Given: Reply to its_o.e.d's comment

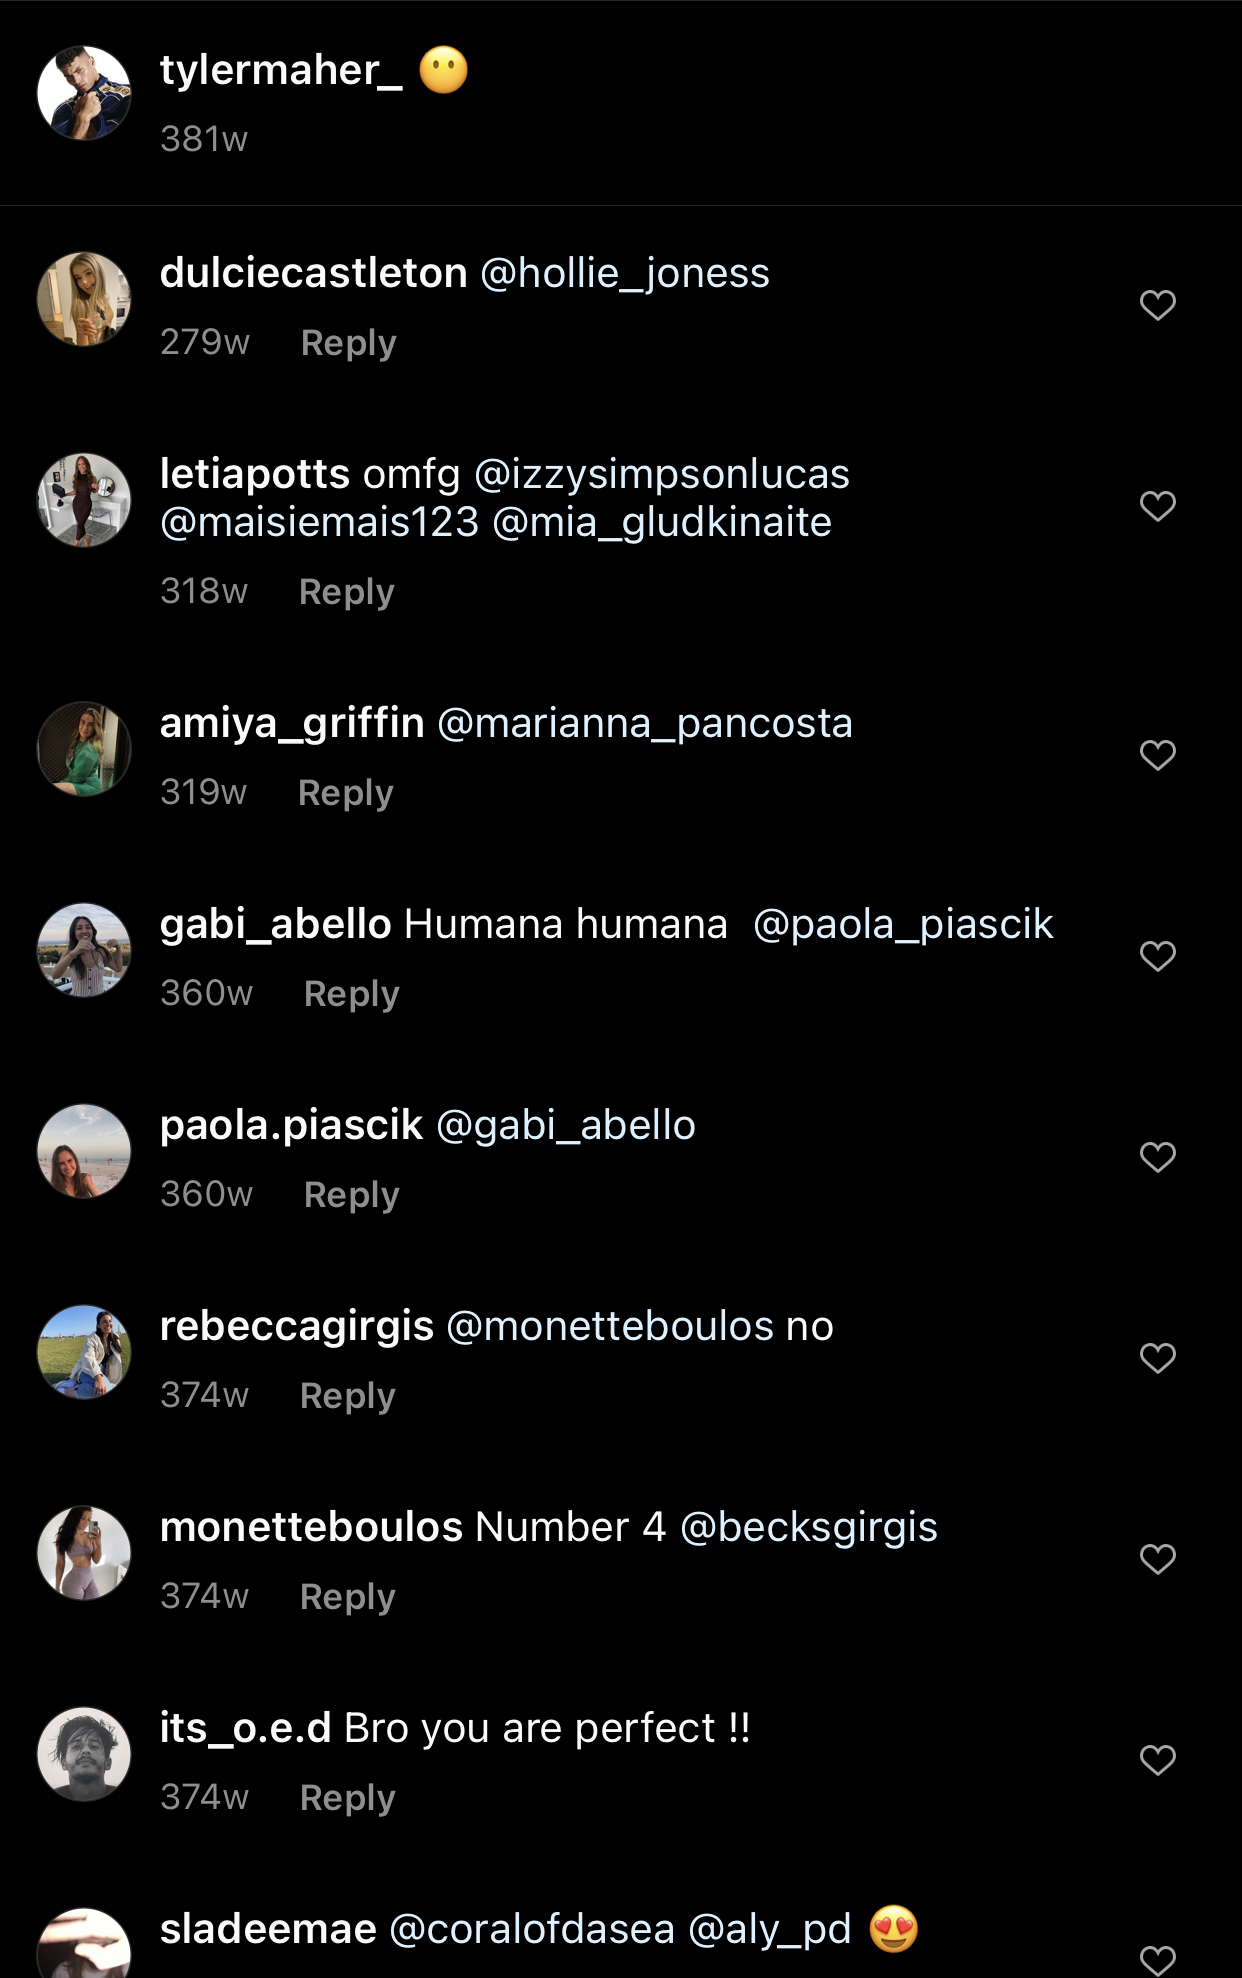Looking at the screenshot, I should point(347,1798).
